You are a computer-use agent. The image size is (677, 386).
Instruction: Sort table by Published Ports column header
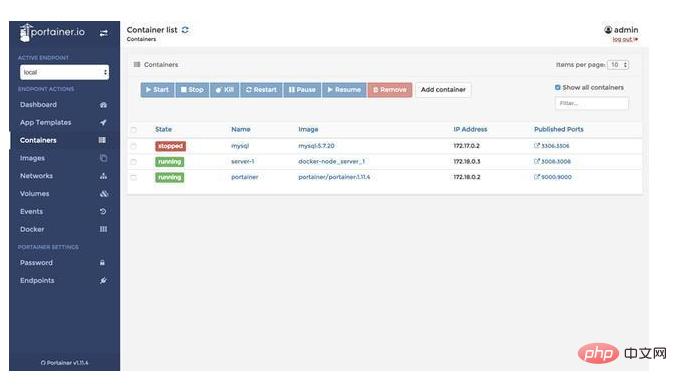(559, 129)
